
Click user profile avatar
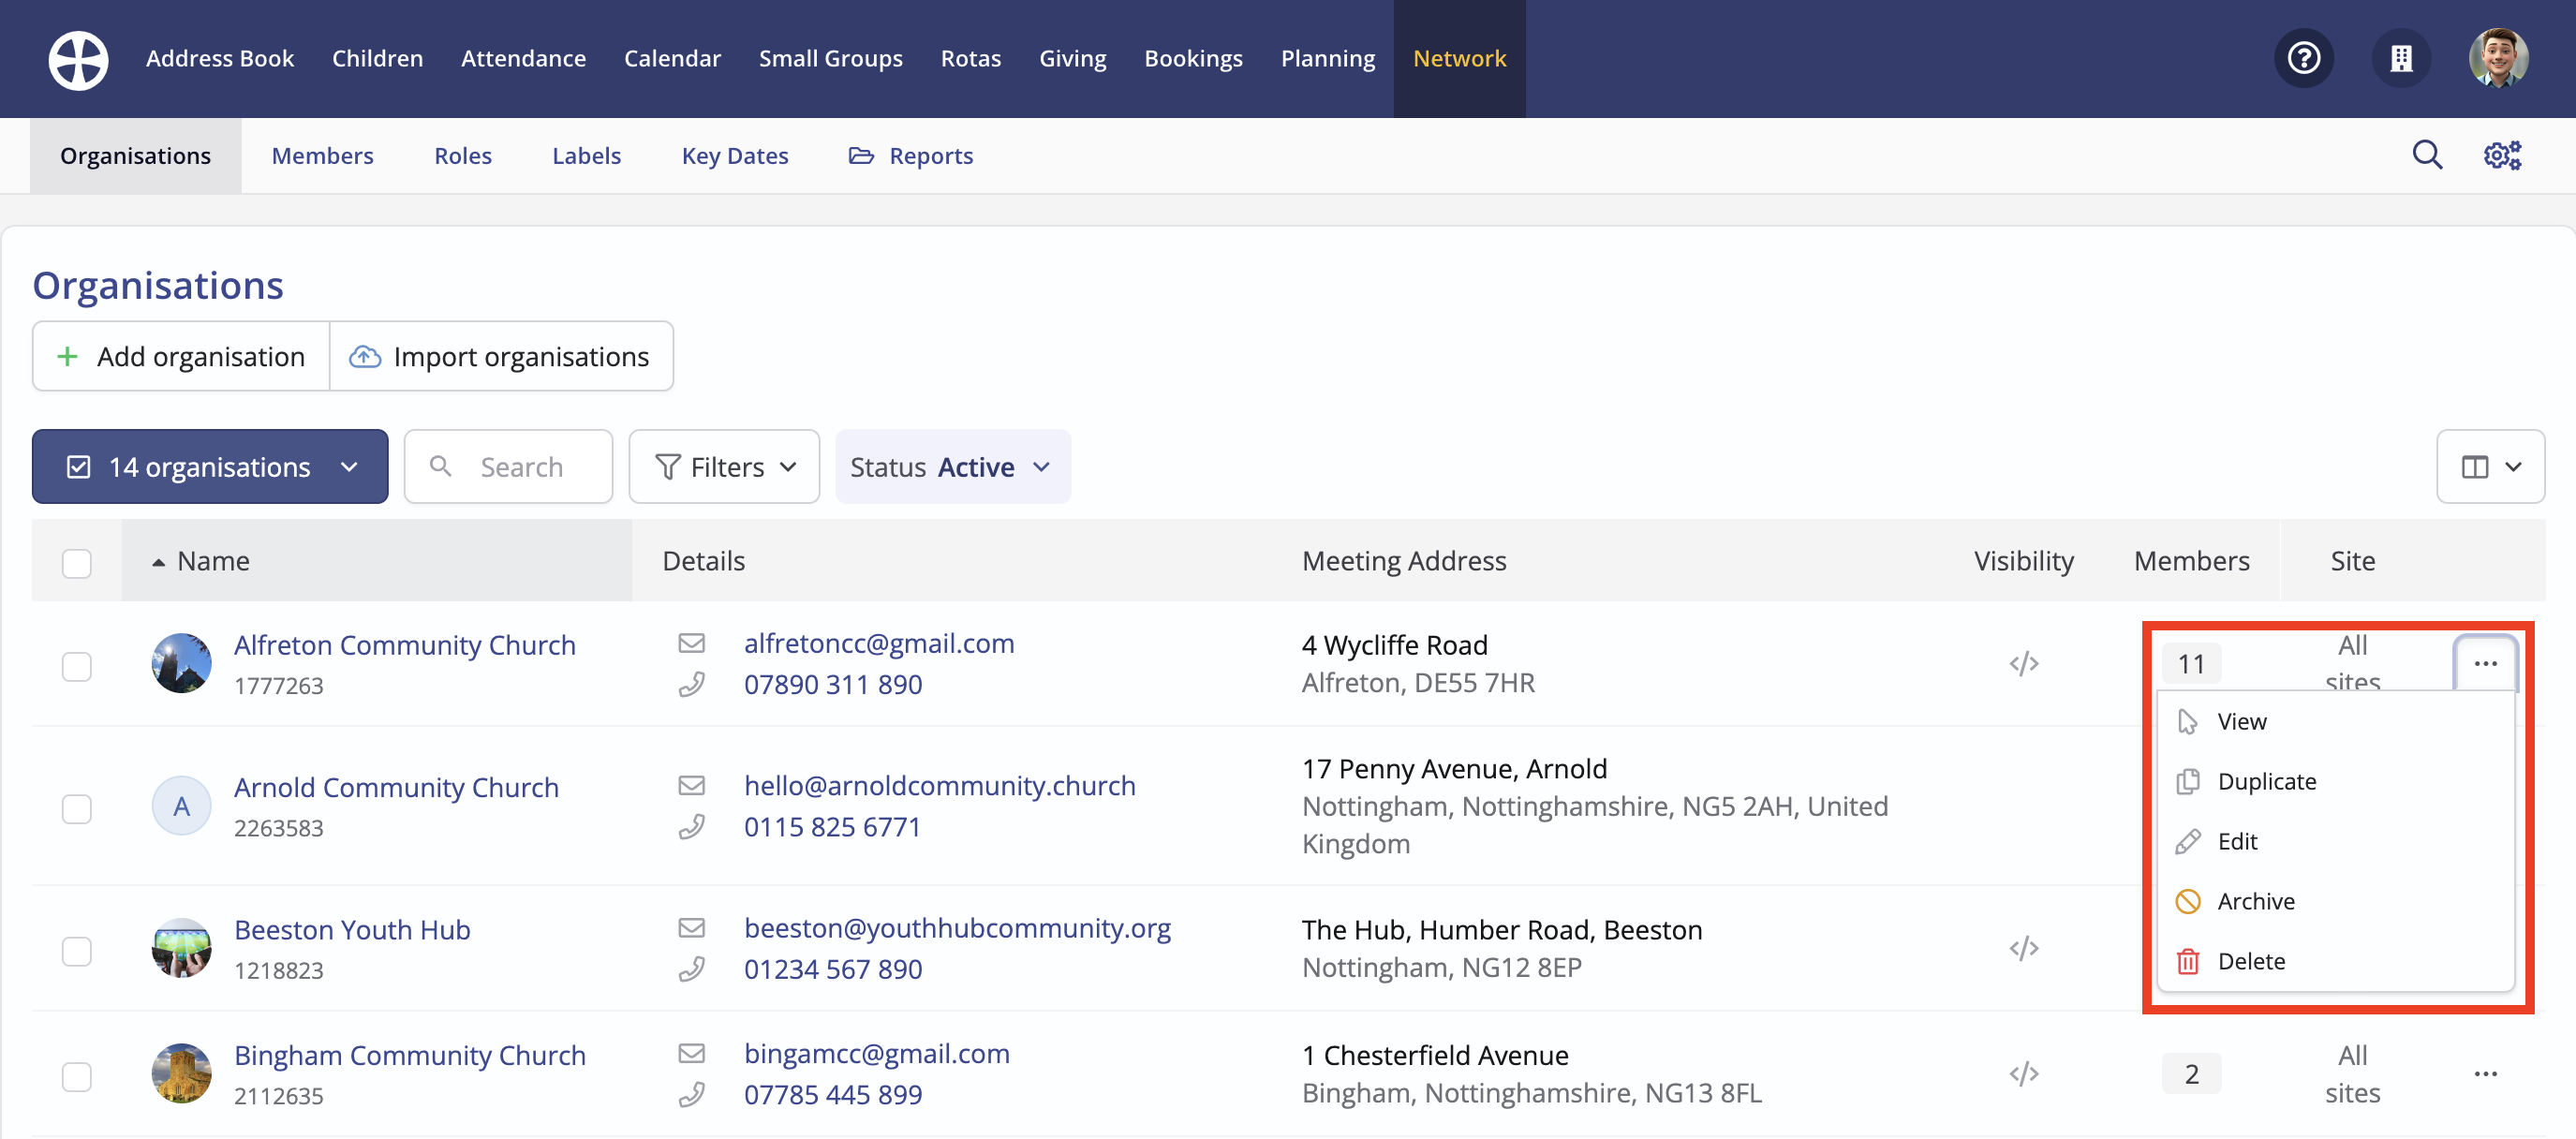[x=2498, y=59]
